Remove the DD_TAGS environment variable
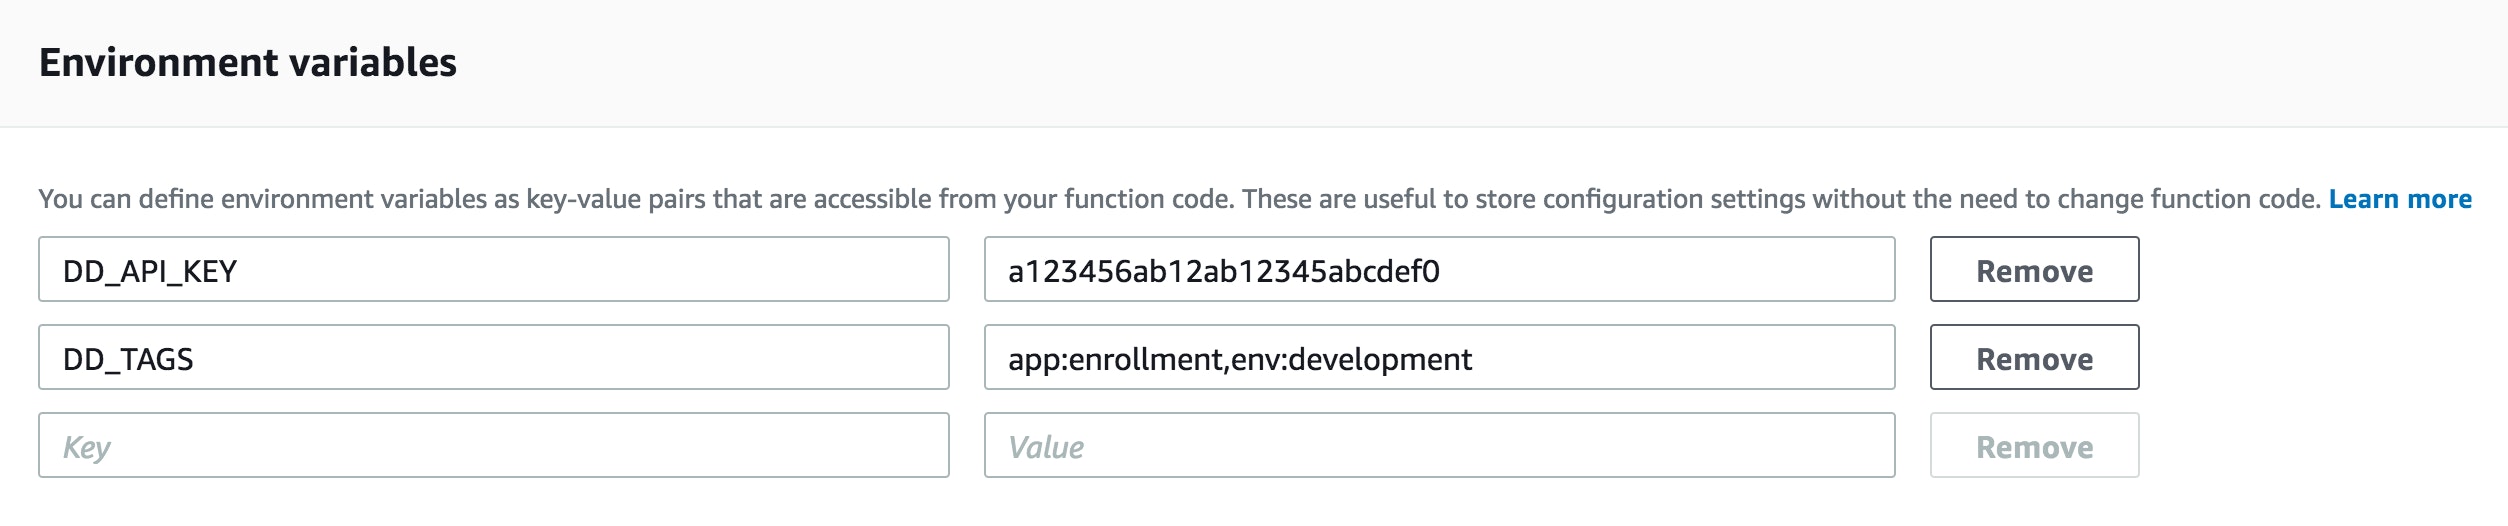This screenshot has width=2508, height=526. [x=2033, y=357]
